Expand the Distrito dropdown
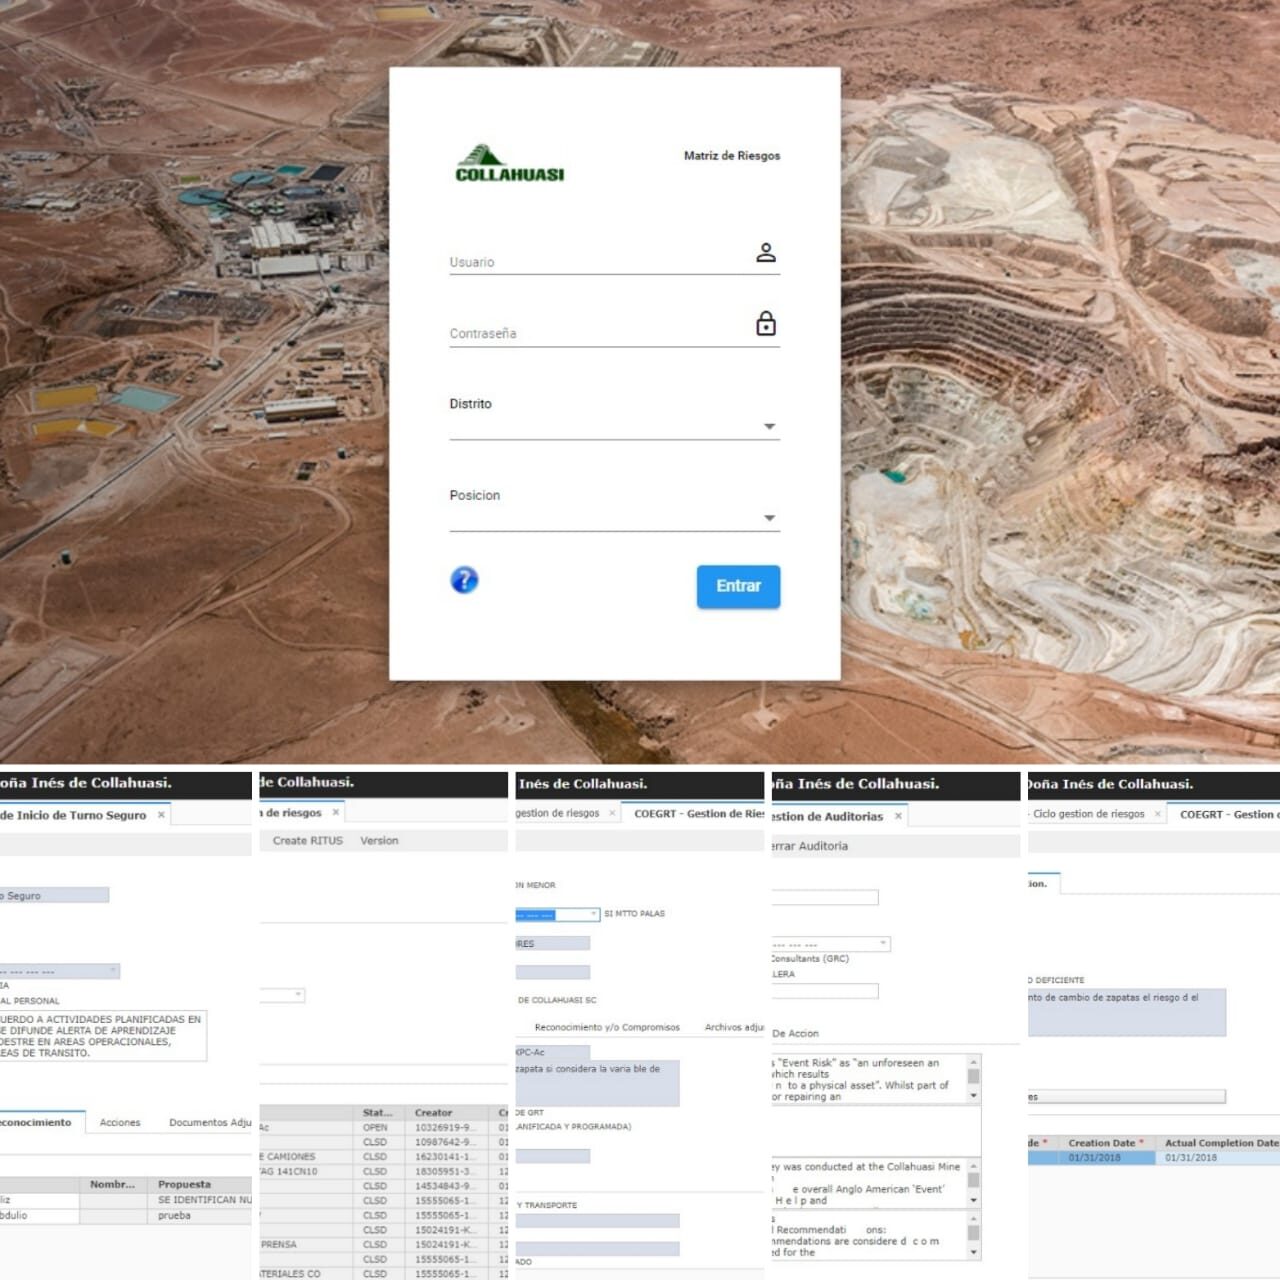This screenshot has height=1280, width=1280. [769, 427]
